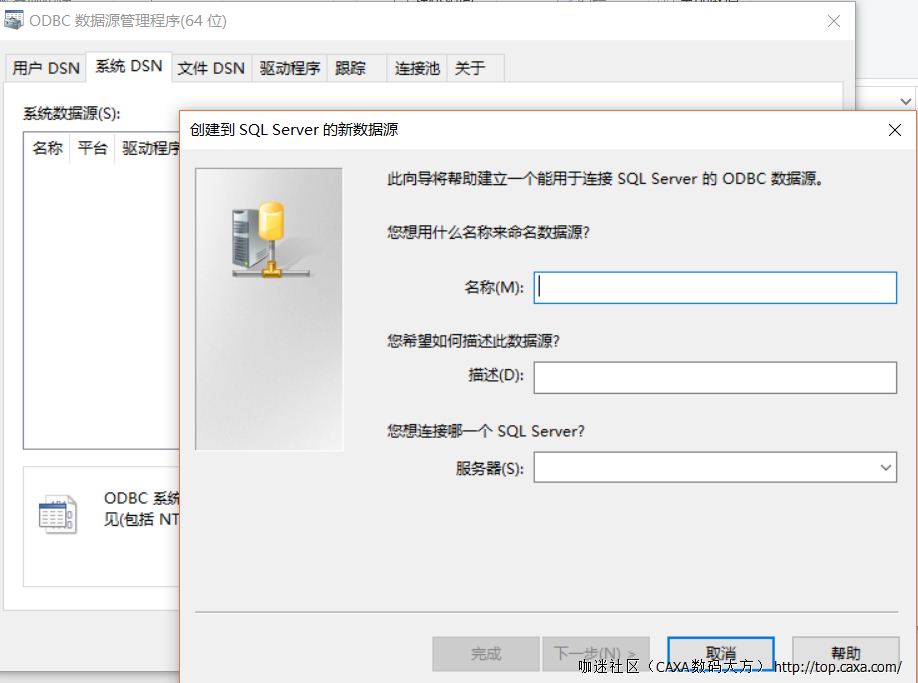Click the 下一步(N) button
918x683 pixels.
596,654
